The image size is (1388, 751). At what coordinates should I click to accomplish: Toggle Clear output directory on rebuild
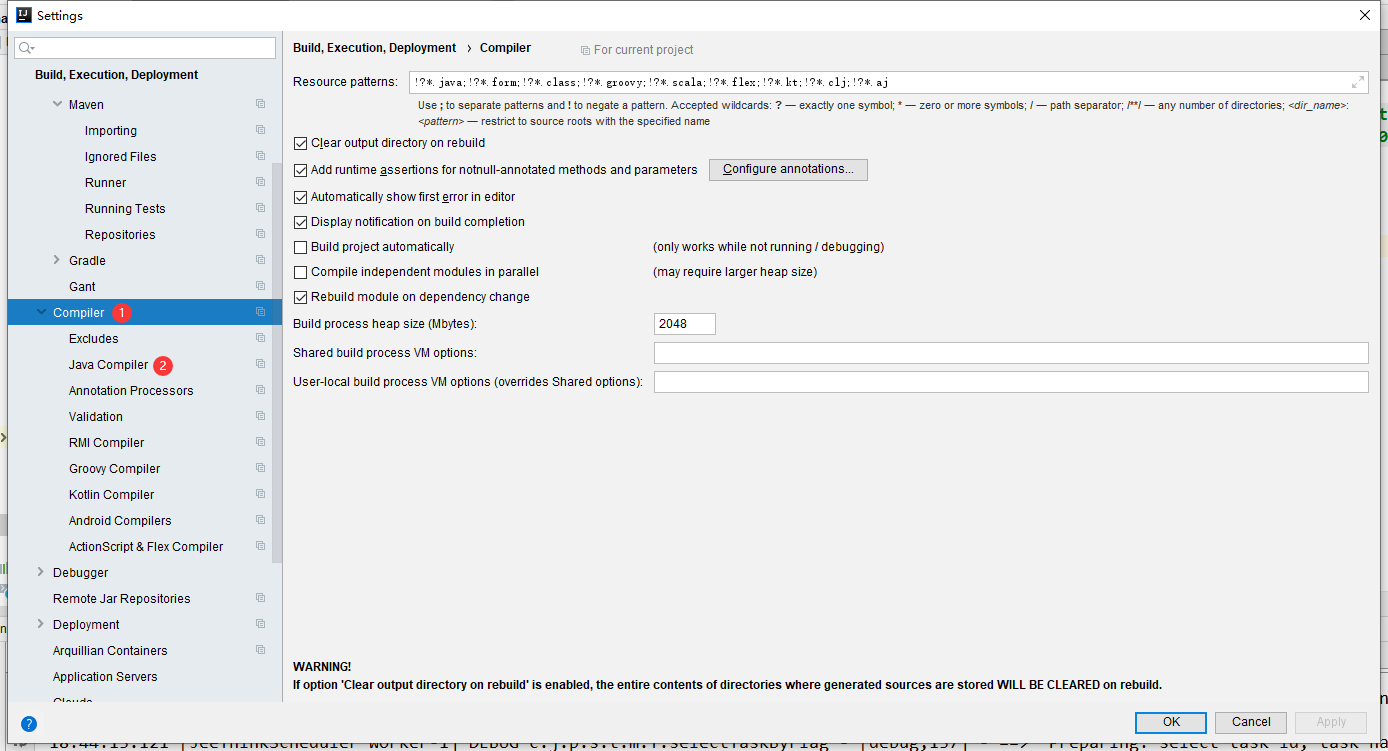[x=301, y=143]
